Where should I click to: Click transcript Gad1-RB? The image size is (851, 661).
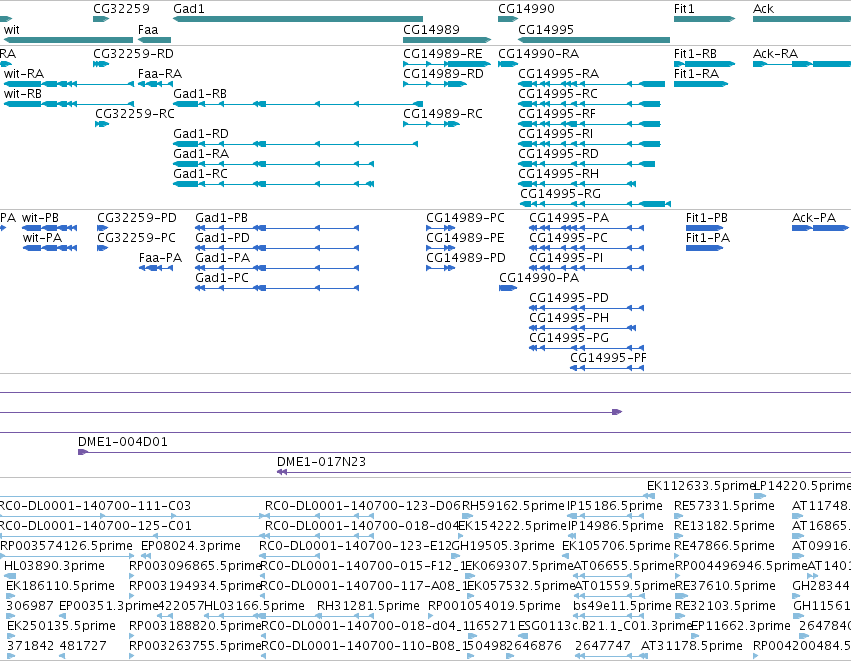coord(200,94)
